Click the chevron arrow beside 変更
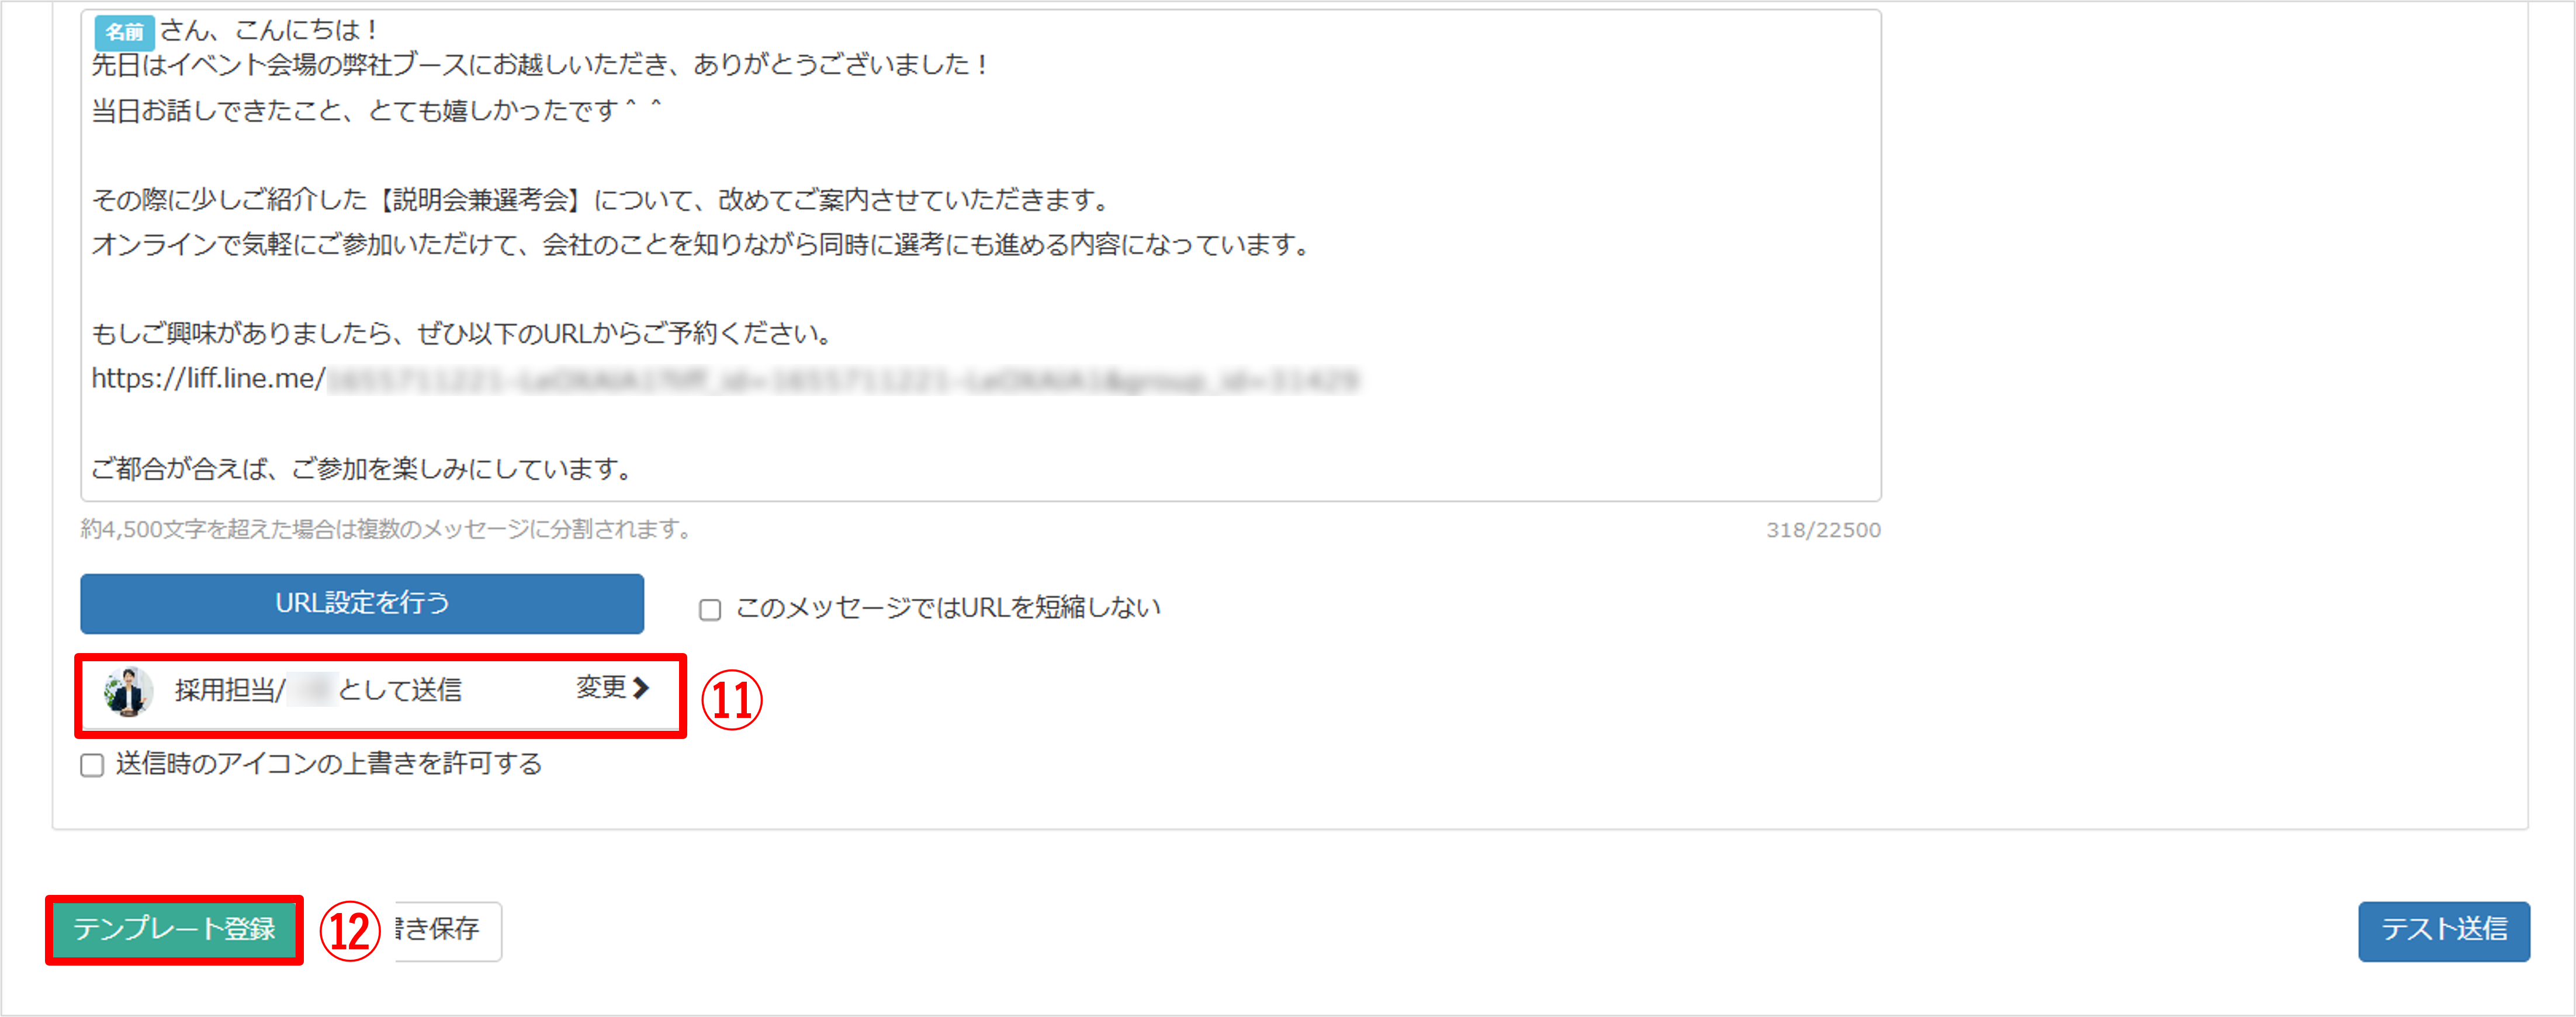 (642, 688)
